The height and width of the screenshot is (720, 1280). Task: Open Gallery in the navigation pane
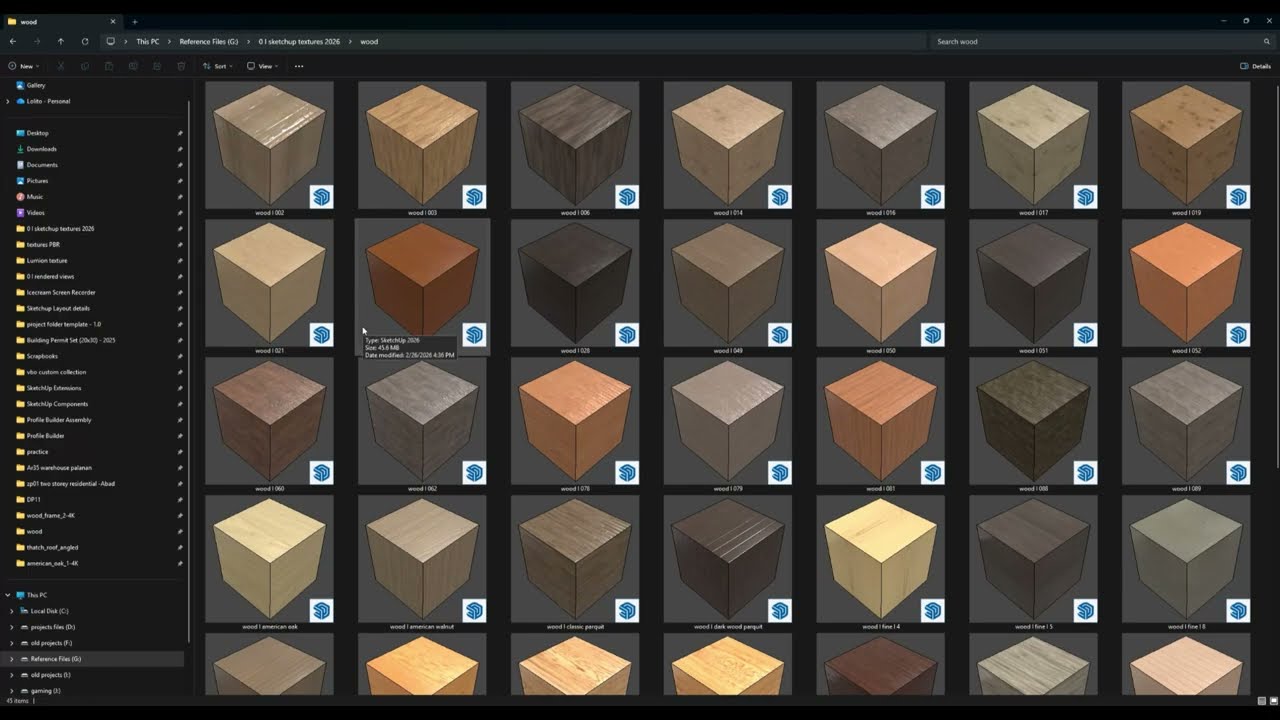(30, 85)
